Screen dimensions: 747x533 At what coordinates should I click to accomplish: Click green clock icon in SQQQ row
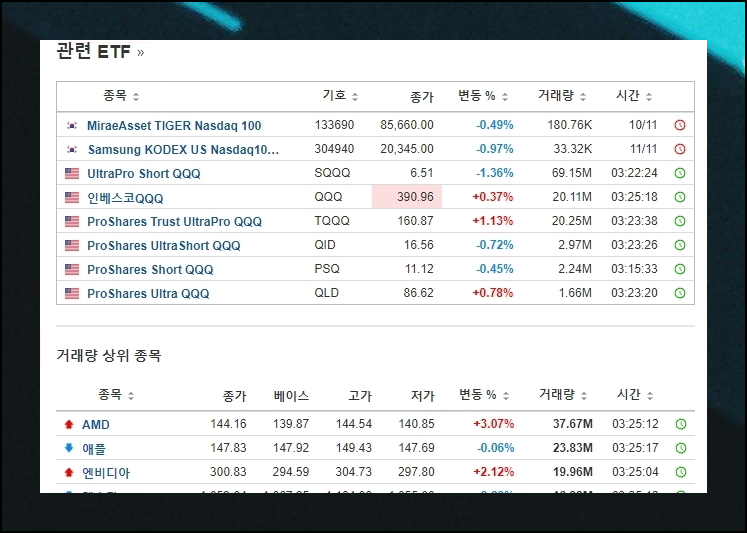pyautogui.click(x=680, y=173)
